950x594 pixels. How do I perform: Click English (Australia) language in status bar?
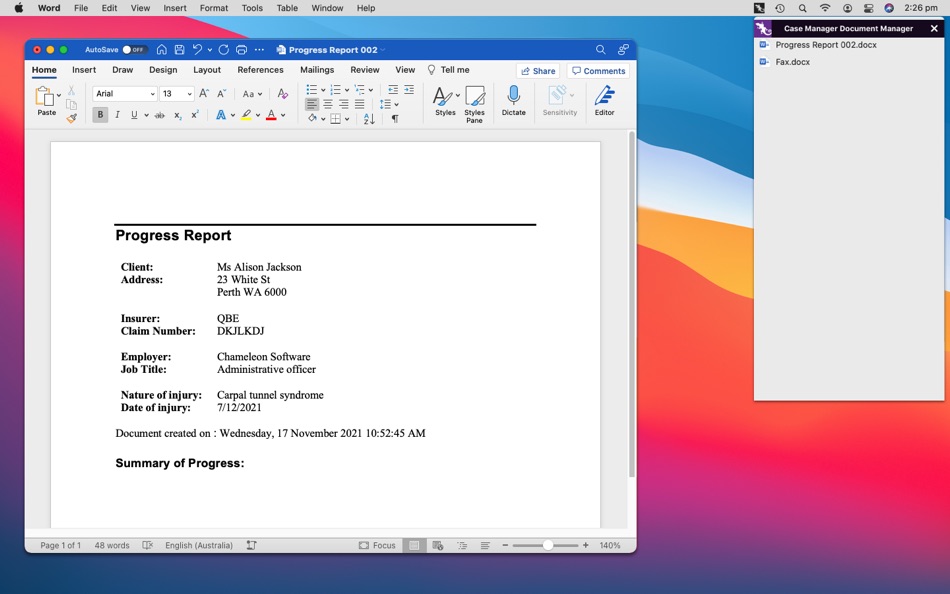[x=199, y=546]
